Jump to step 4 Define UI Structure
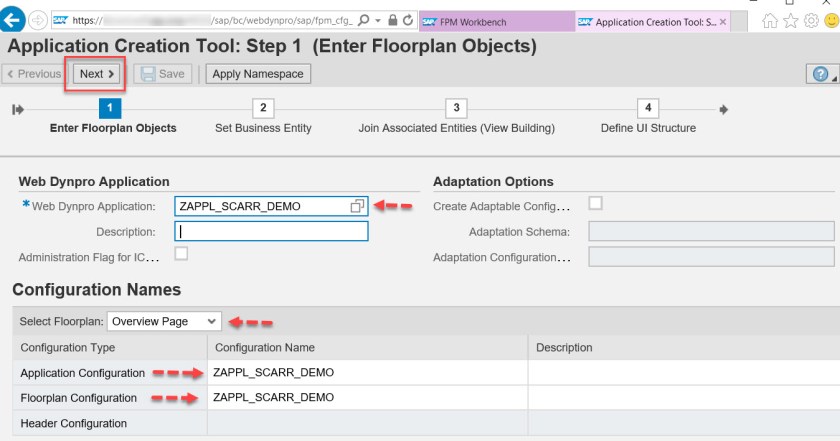The image size is (840, 441). (x=648, y=108)
